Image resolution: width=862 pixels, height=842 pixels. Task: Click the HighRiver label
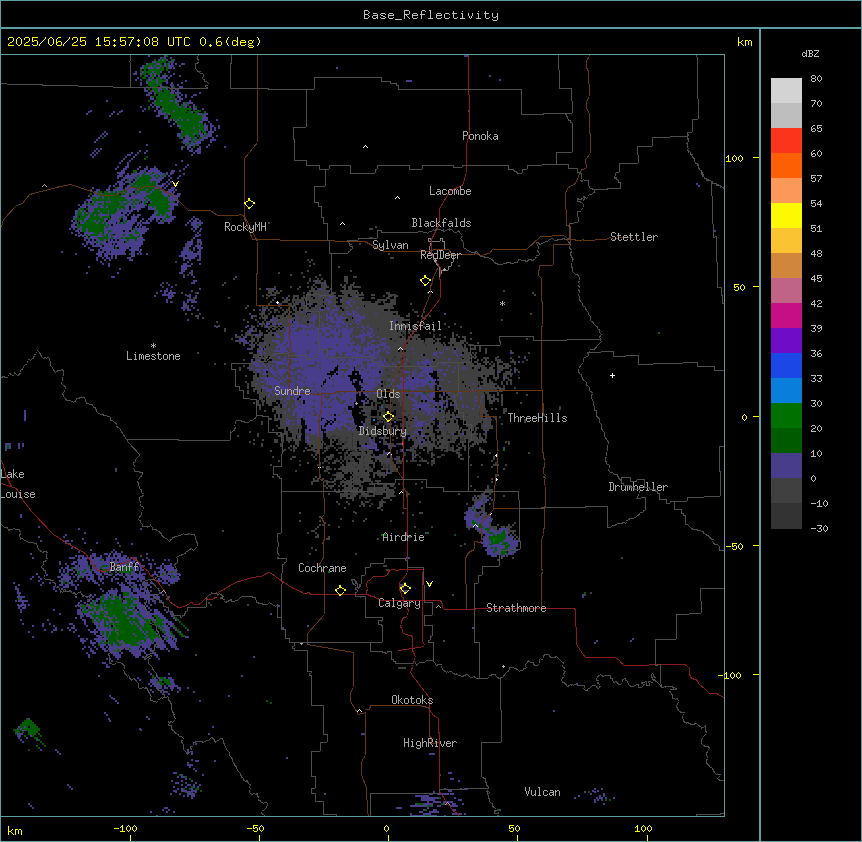(x=430, y=743)
